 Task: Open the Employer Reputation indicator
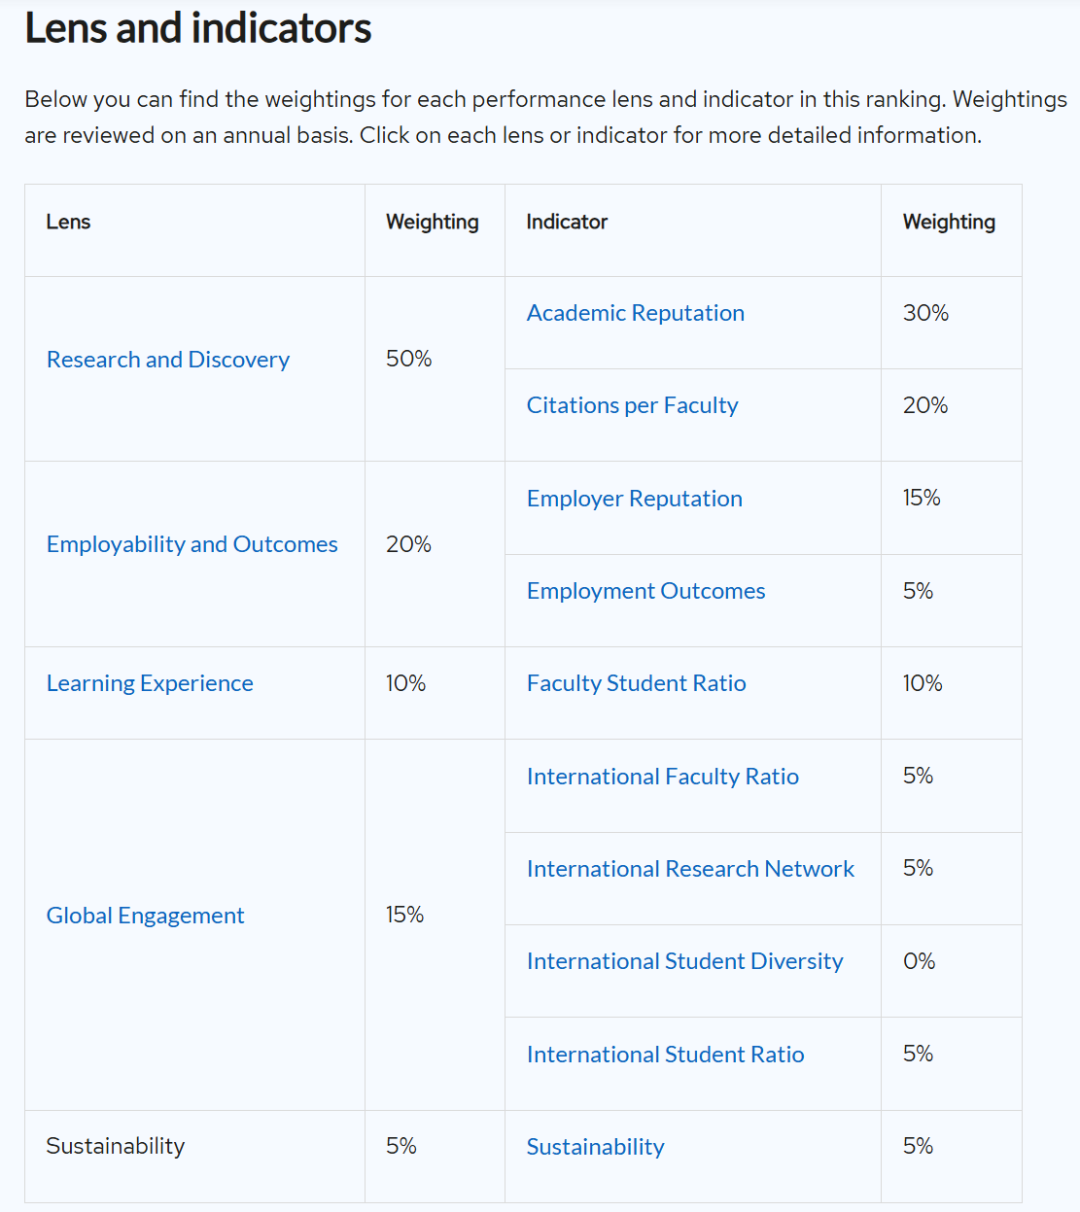coord(634,499)
